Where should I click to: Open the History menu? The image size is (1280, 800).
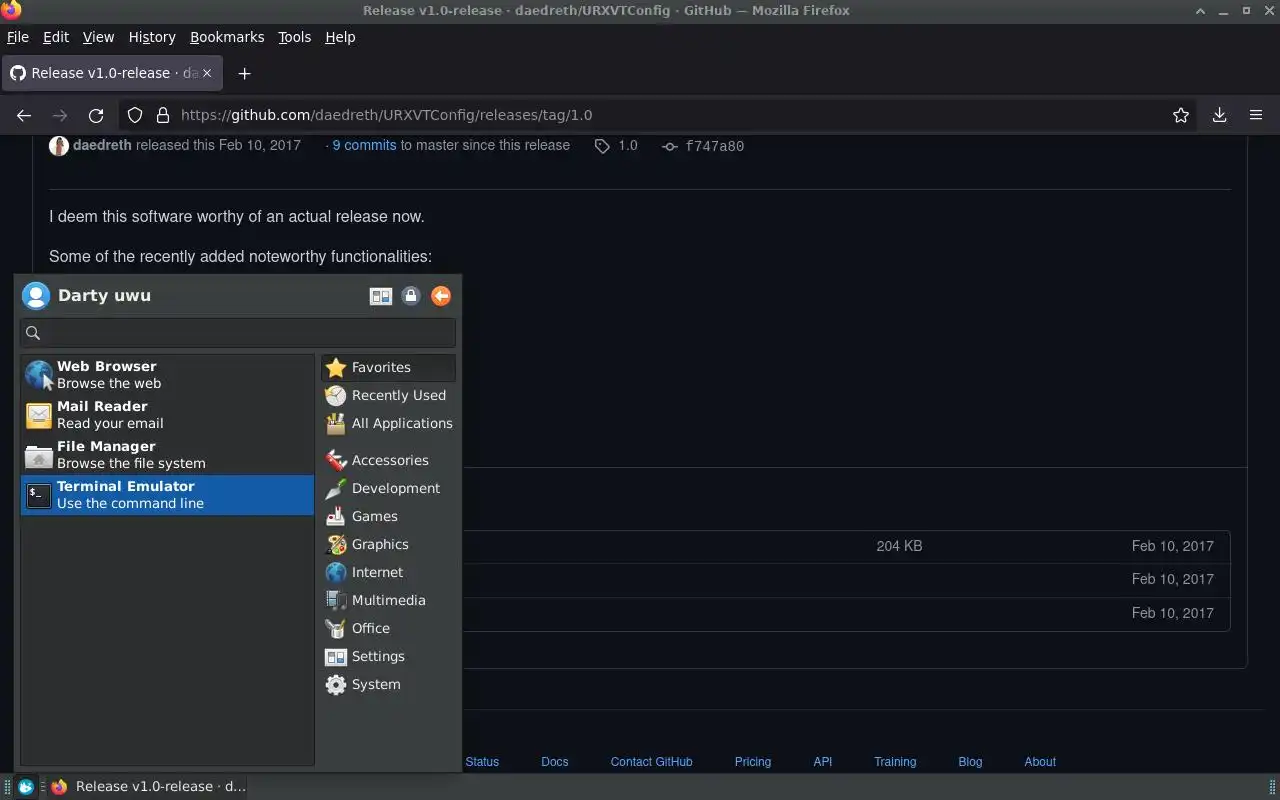click(x=152, y=37)
